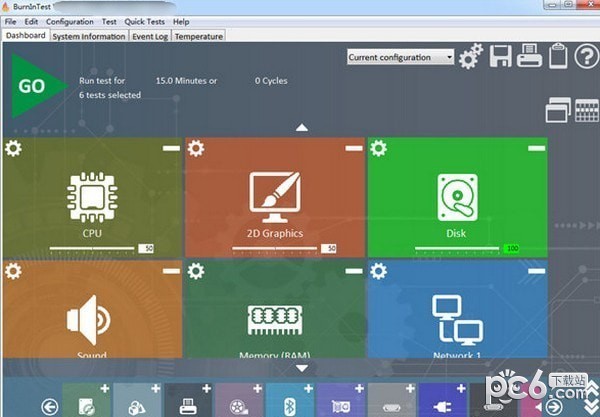Viewport: 600px width, 417px height.
Task: Open the Configuration menu
Action: click(70, 22)
